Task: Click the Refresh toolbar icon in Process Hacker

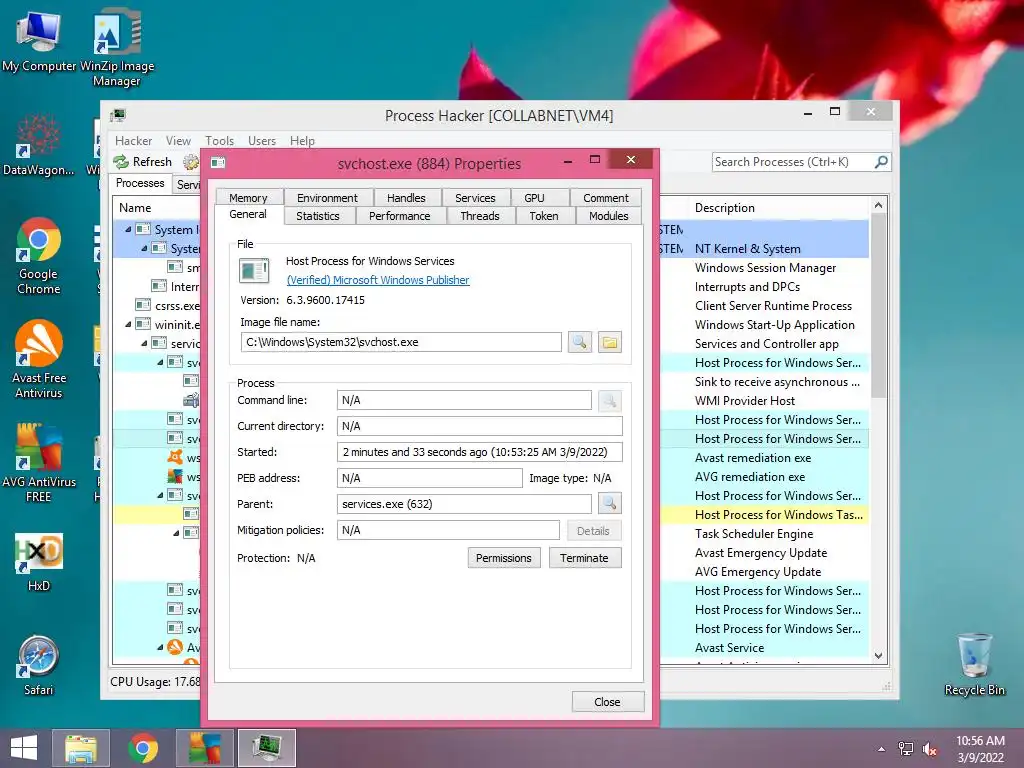Action: (x=121, y=161)
